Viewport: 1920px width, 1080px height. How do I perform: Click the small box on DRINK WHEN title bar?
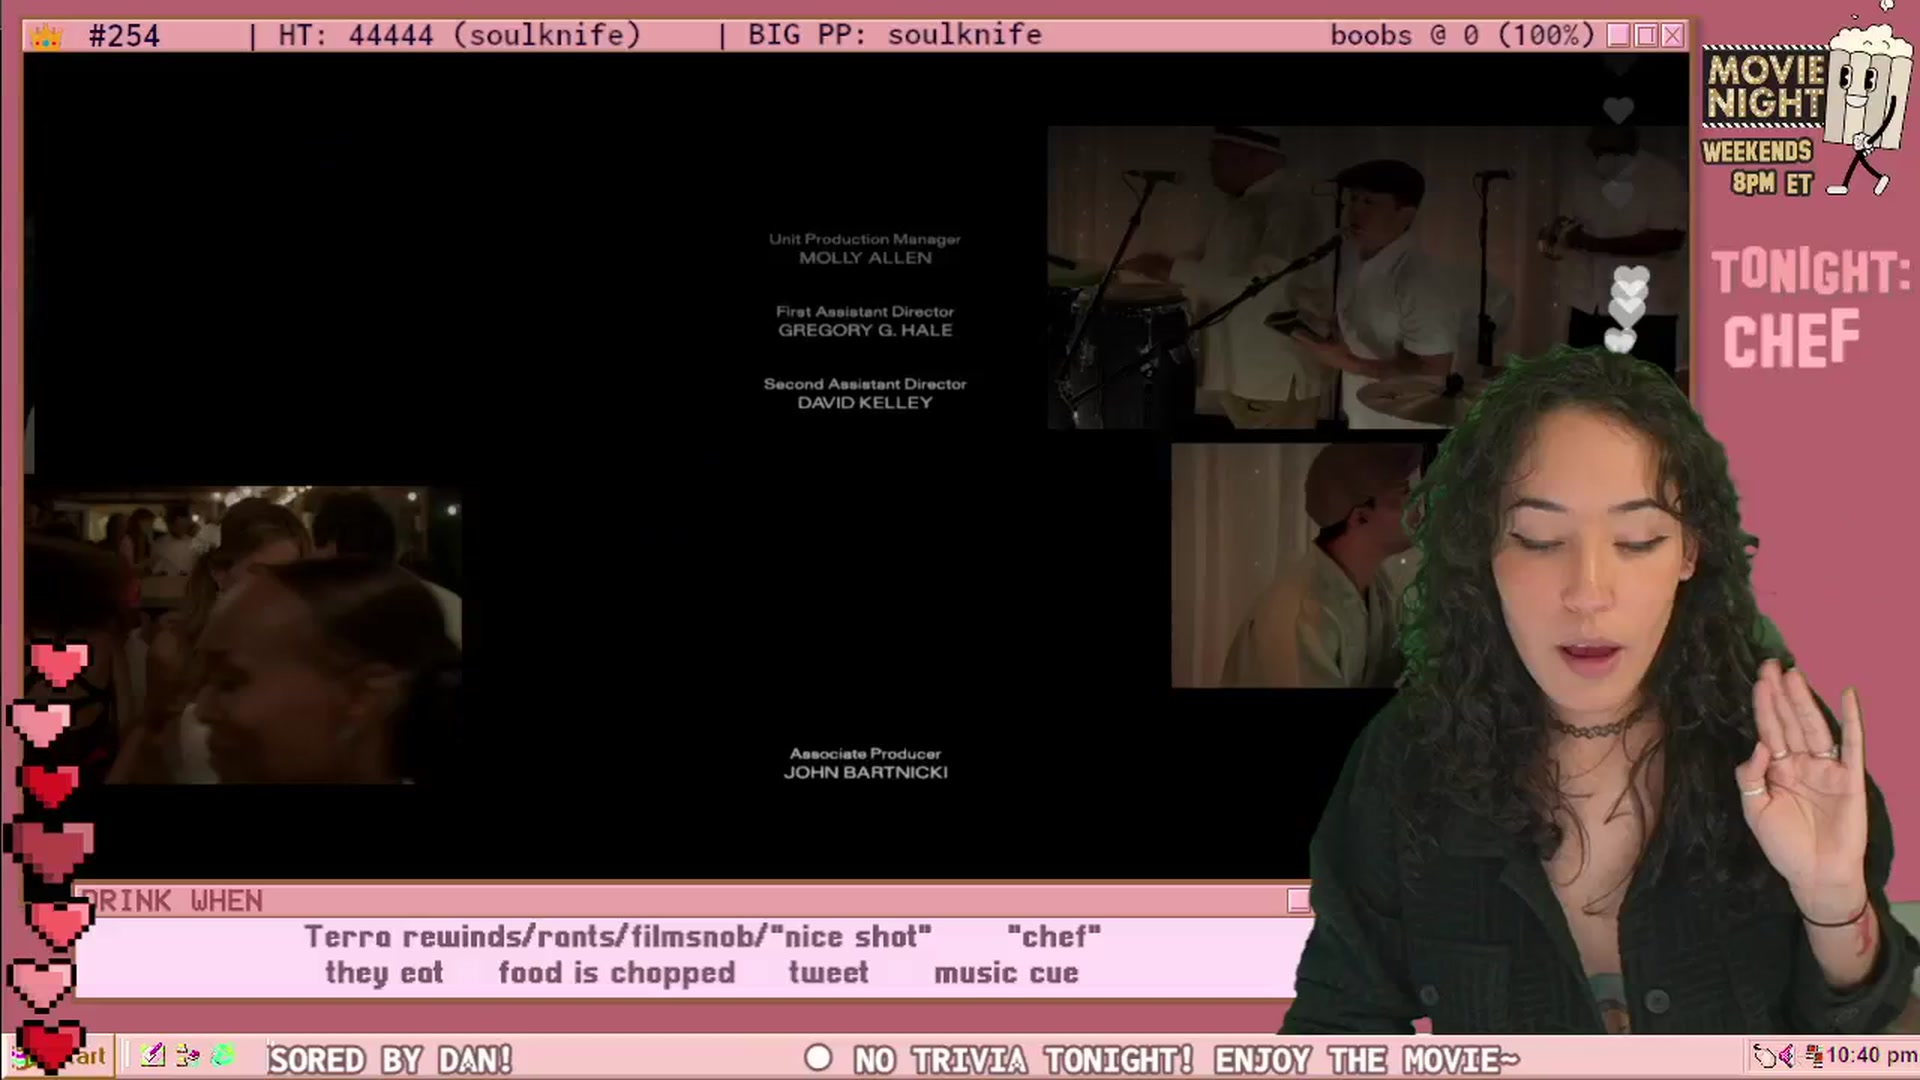point(1298,901)
